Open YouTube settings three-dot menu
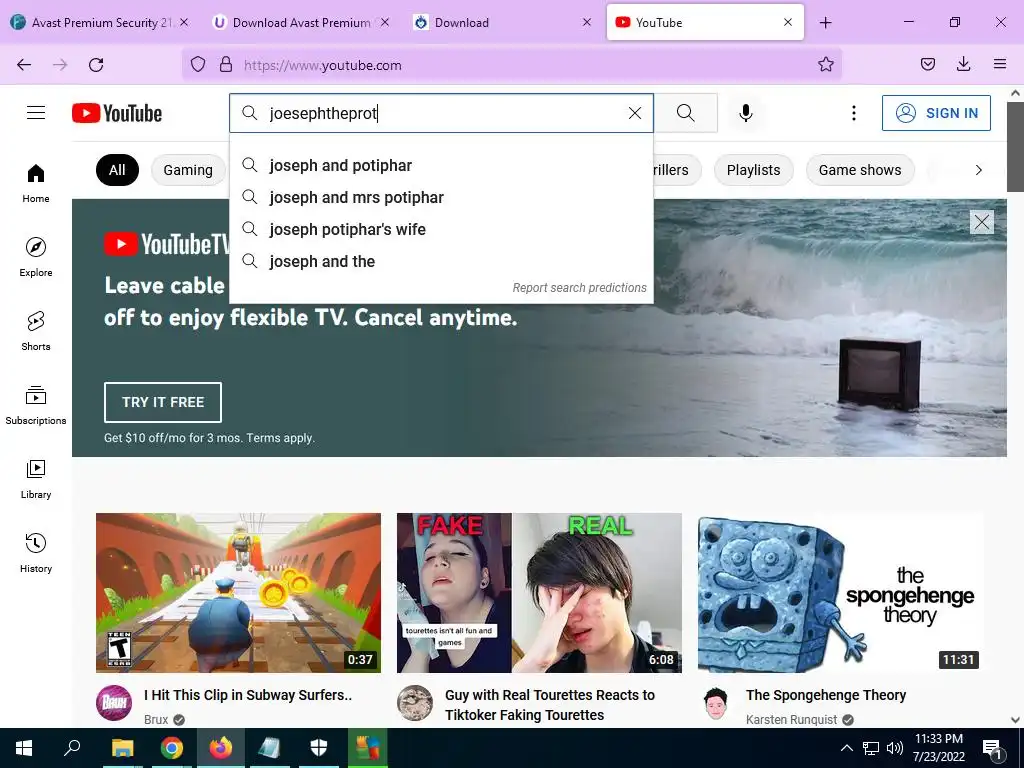The width and height of the screenshot is (1024, 768). point(854,113)
